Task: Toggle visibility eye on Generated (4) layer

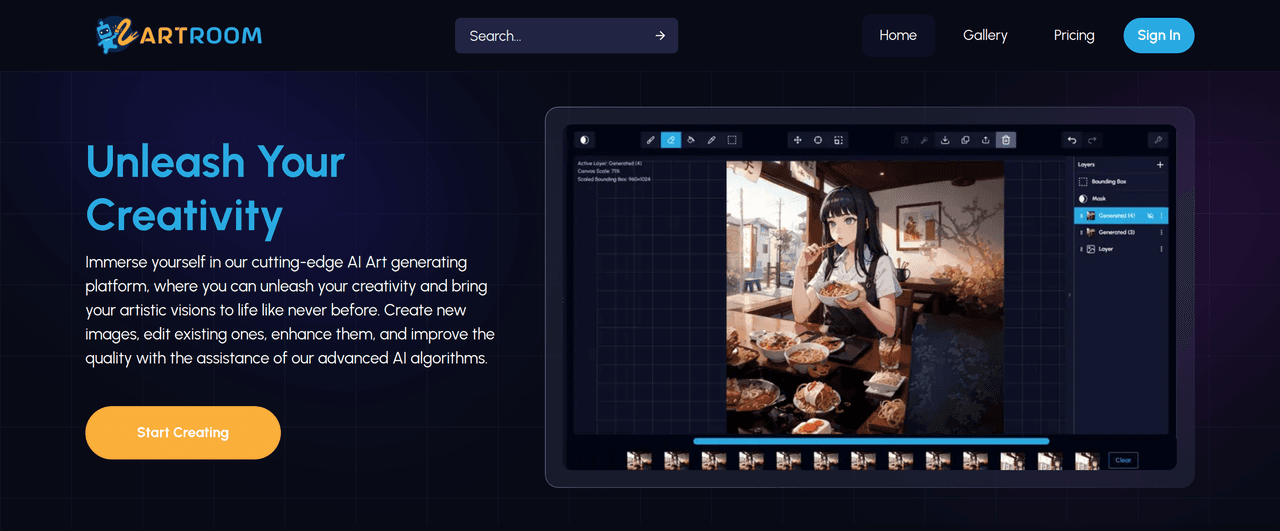Action: click(x=1150, y=216)
